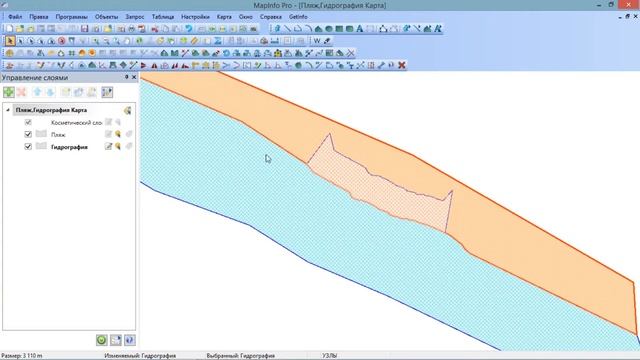Screen dimensions: 640x360
Task: Select the Arc drawing tool
Action: point(309,29)
